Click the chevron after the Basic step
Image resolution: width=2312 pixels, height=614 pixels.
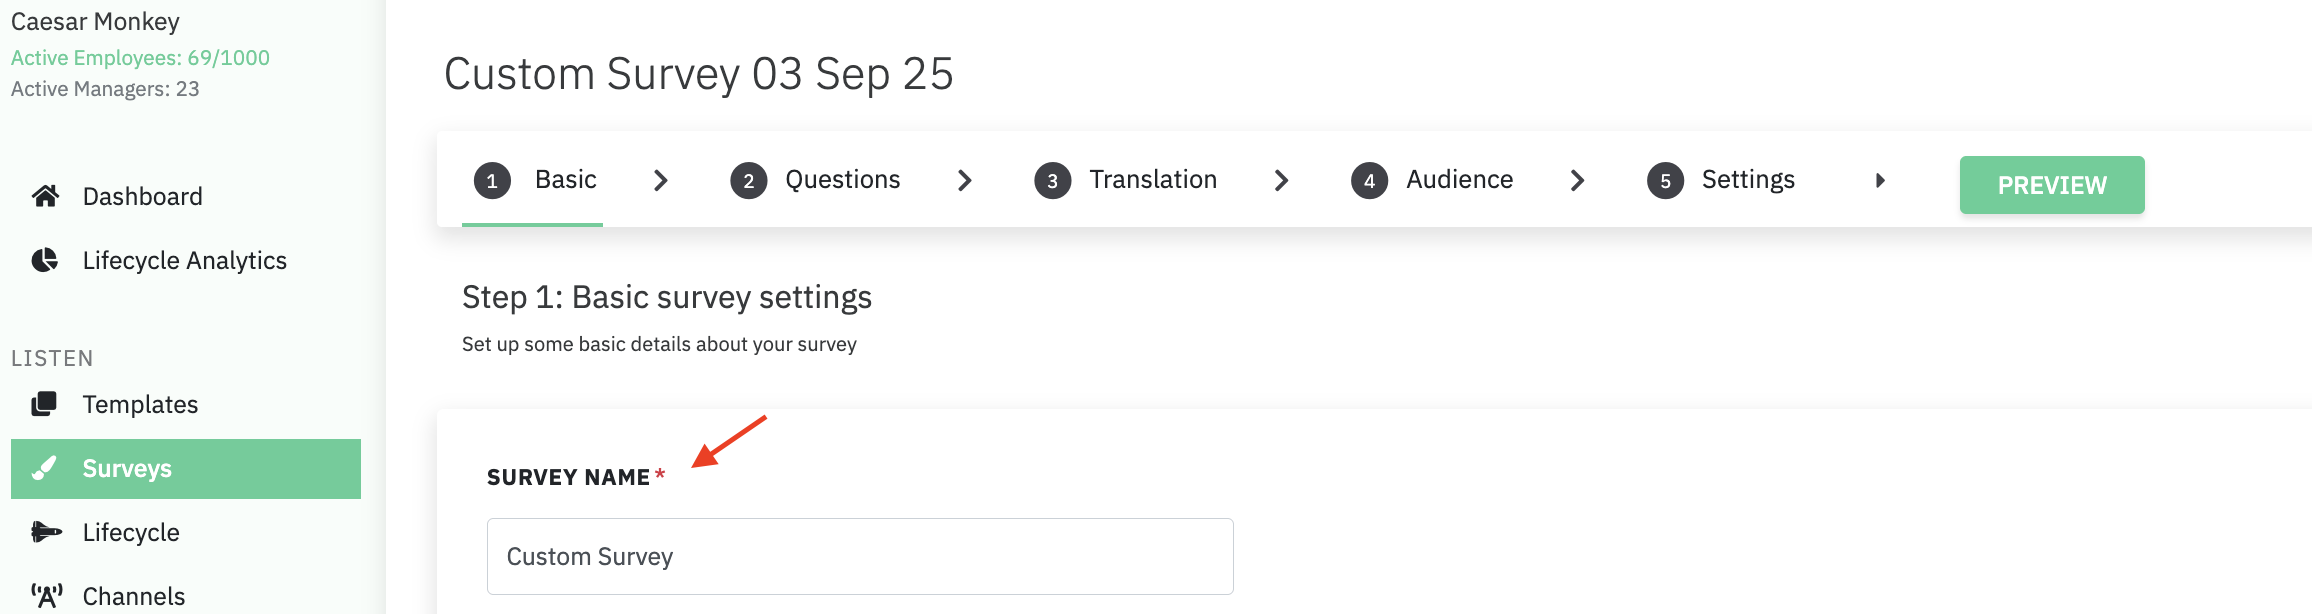click(660, 180)
